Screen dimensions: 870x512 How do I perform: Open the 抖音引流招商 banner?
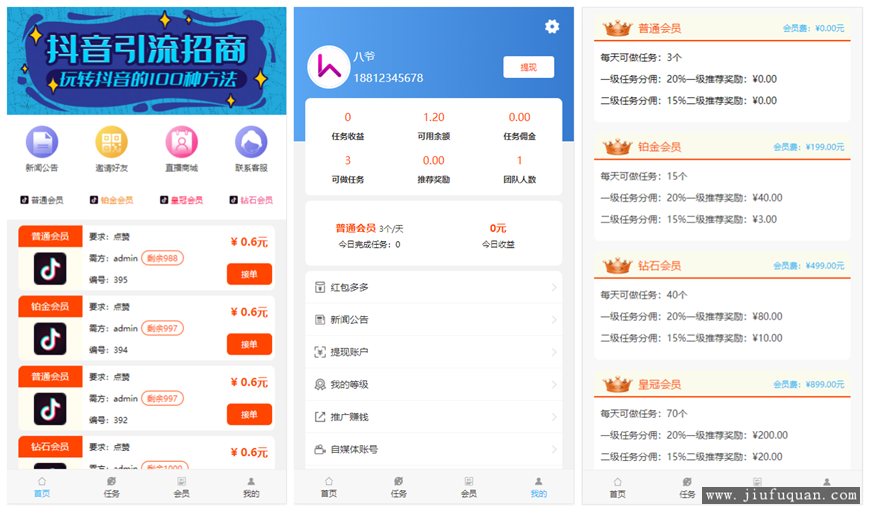click(146, 61)
